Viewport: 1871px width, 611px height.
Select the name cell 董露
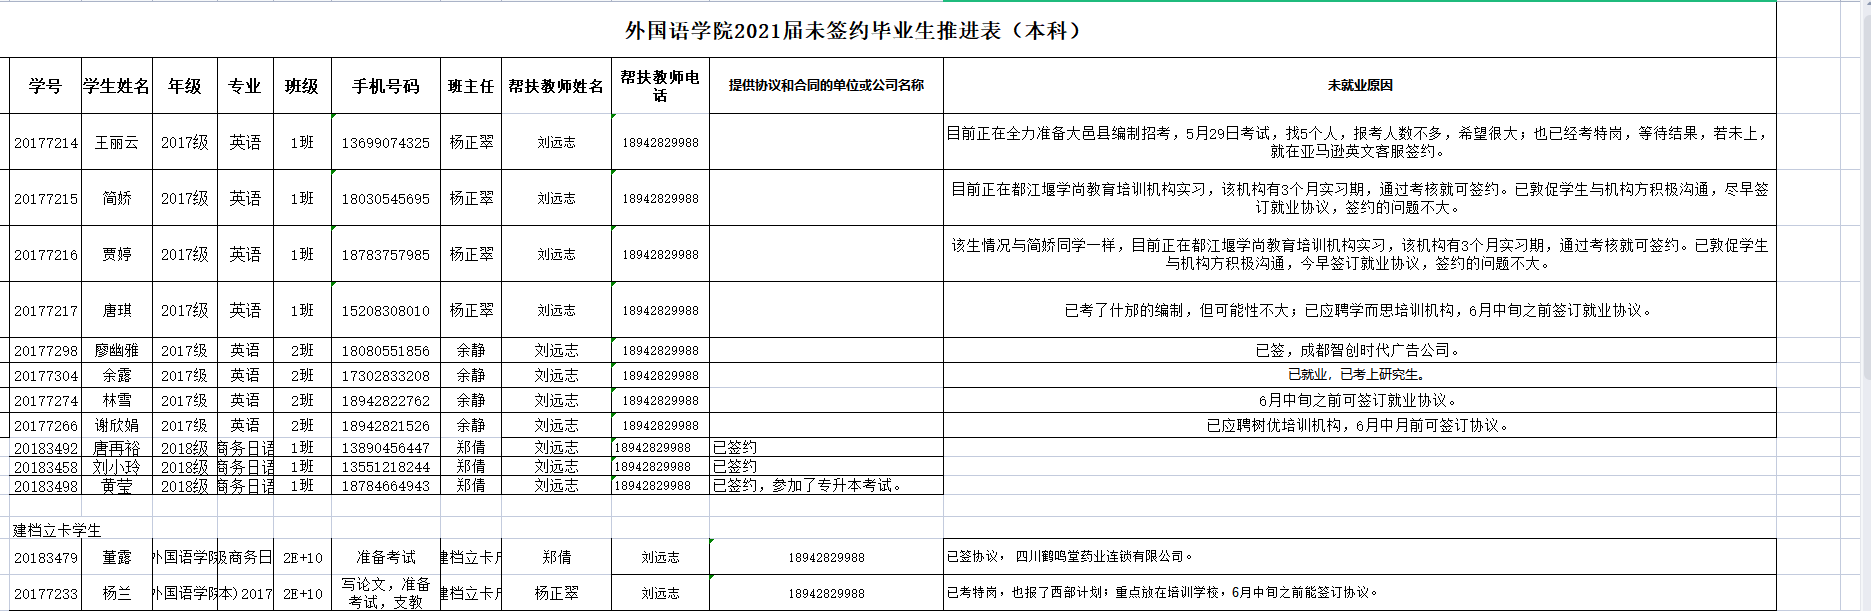point(117,557)
